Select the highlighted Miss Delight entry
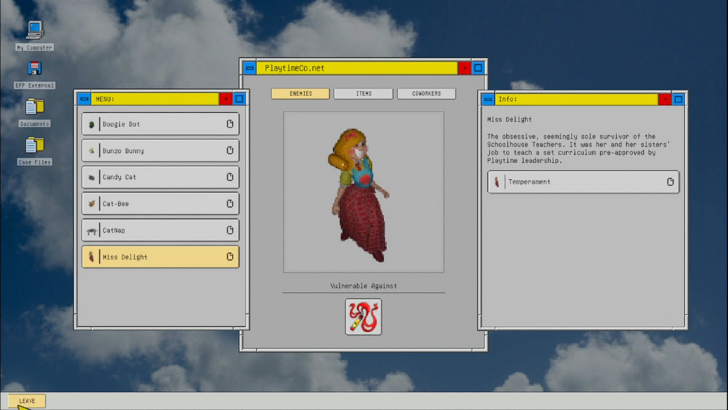The width and height of the screenshot is (728, 410). [x=161, y=257]
